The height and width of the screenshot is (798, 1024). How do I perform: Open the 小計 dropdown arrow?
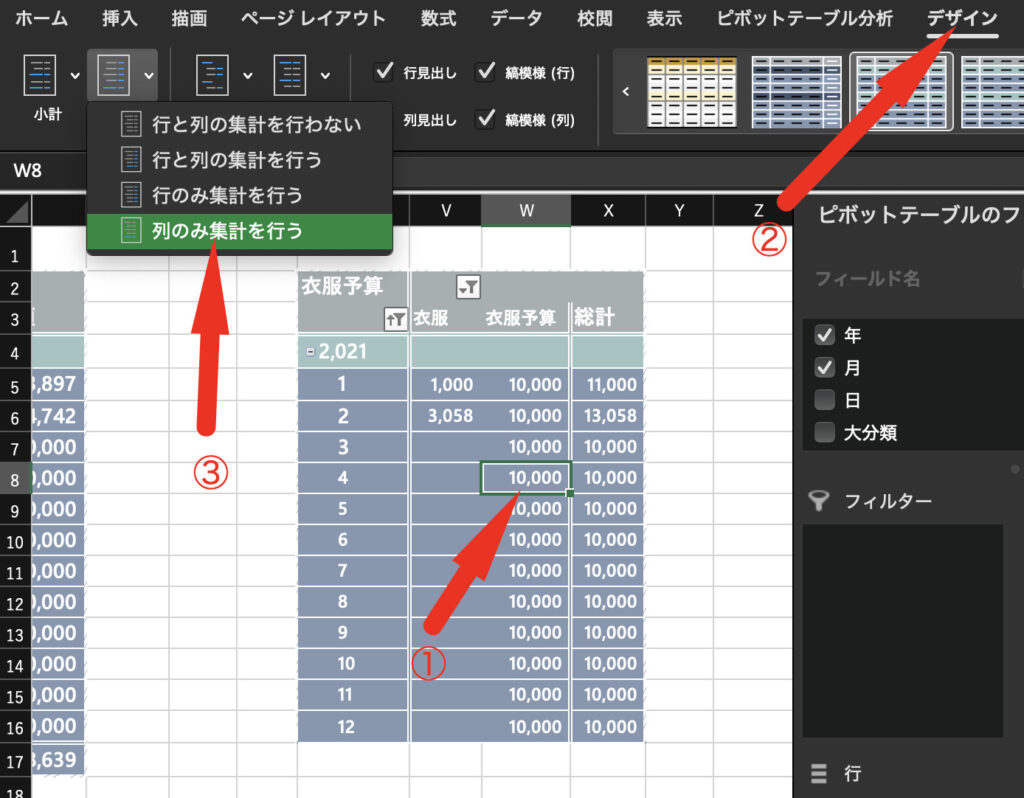[x=74, y=76]
